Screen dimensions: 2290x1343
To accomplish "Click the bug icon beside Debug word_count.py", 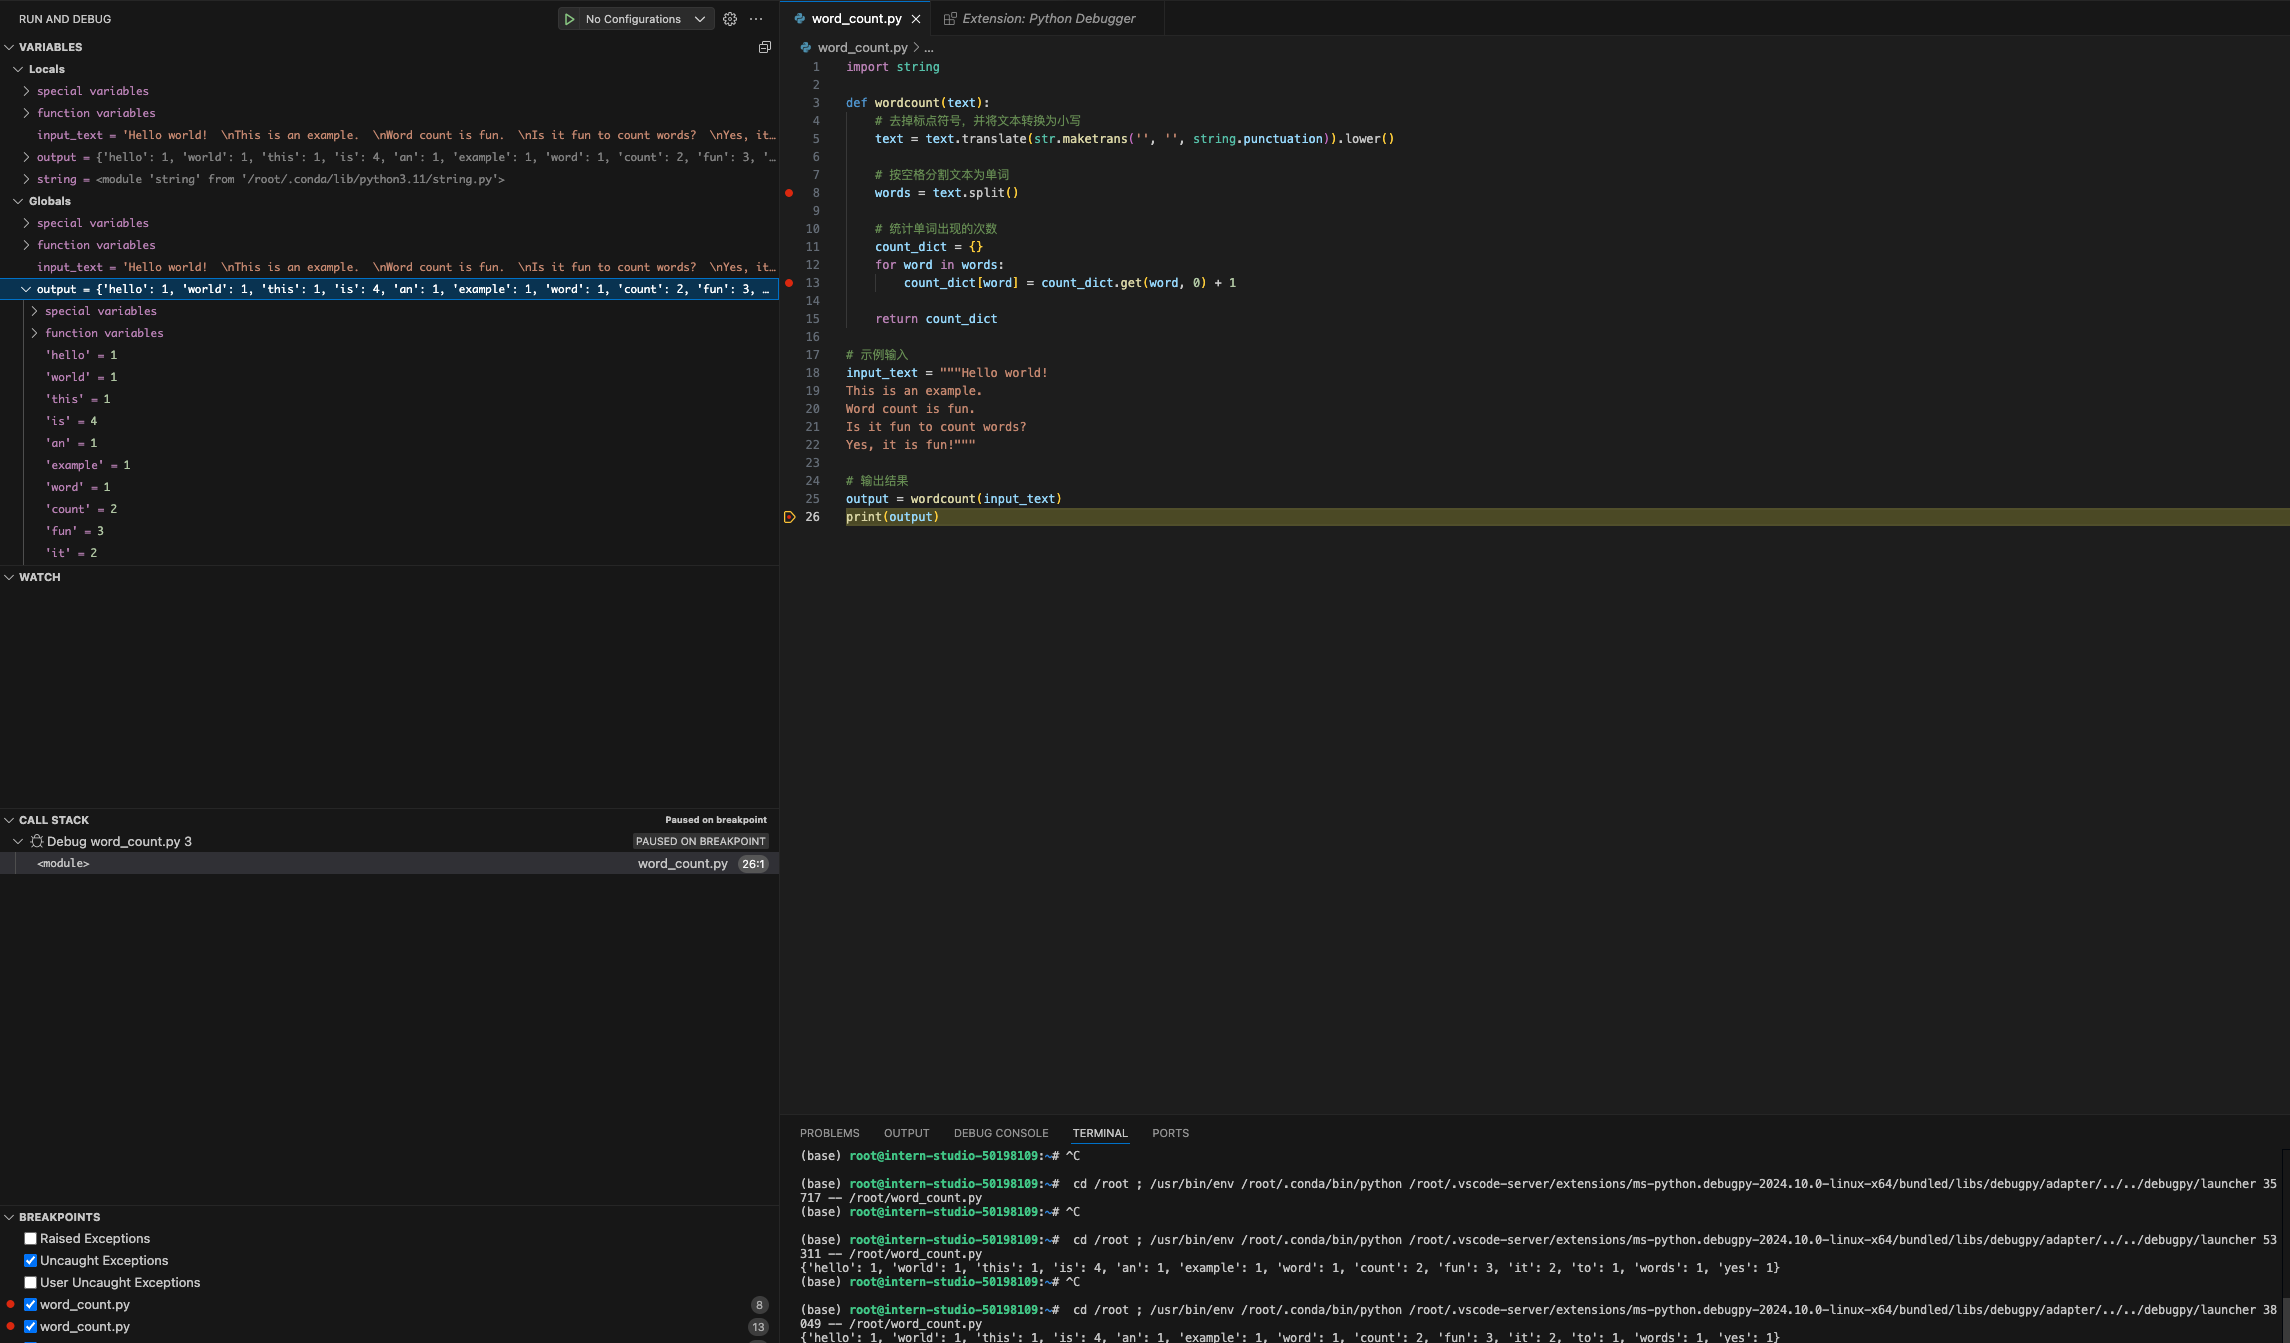I will (37, 842).
